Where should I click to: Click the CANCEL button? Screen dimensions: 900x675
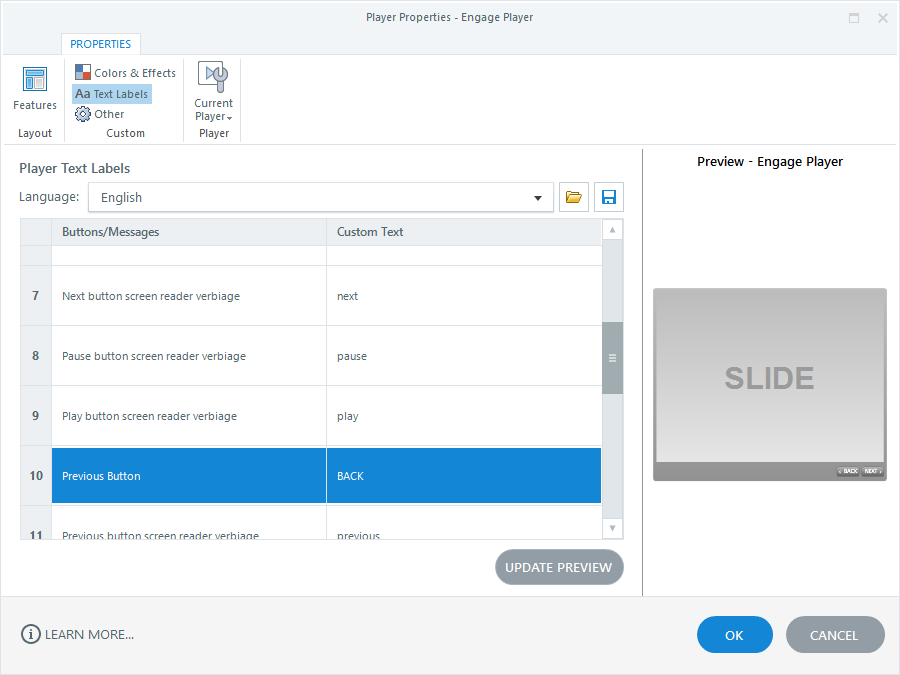[835, 635]
